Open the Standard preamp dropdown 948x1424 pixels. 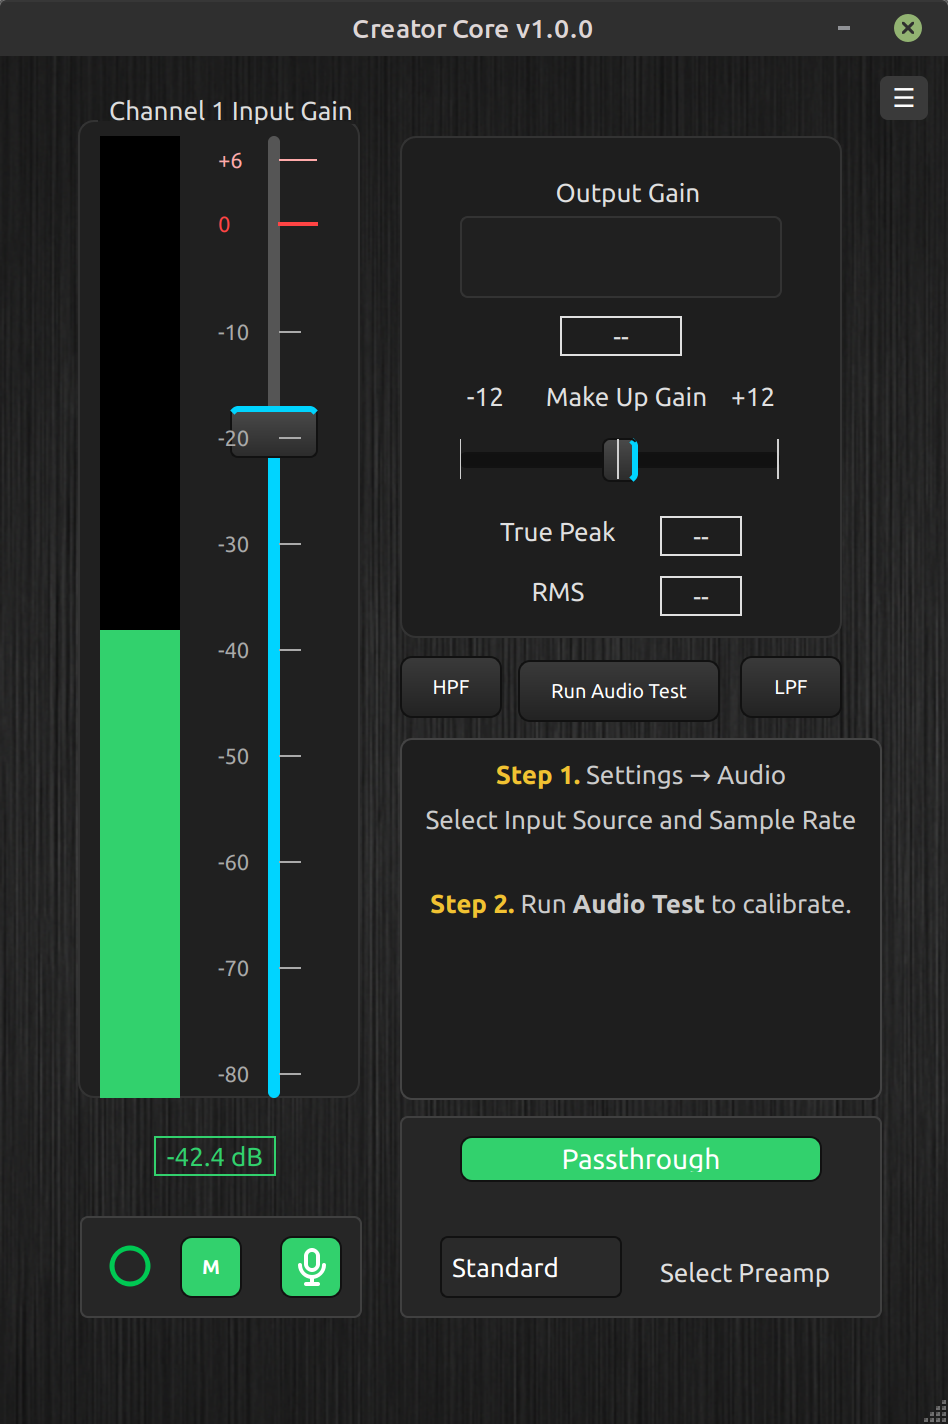click(531, 1267)
